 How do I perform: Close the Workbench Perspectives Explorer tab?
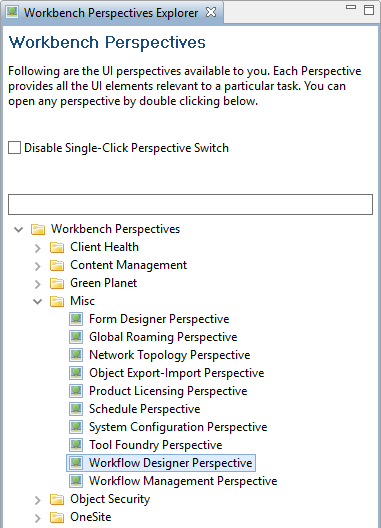tap(211, 12)
